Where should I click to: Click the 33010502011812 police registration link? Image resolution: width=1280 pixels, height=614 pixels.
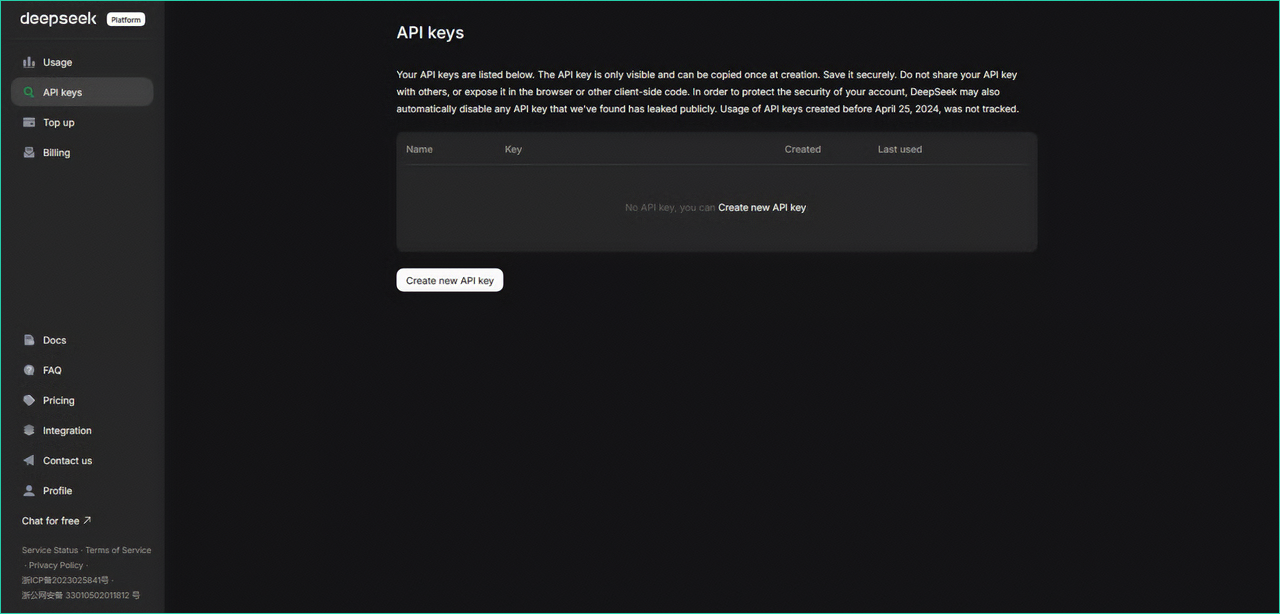(x=81, y=595)
